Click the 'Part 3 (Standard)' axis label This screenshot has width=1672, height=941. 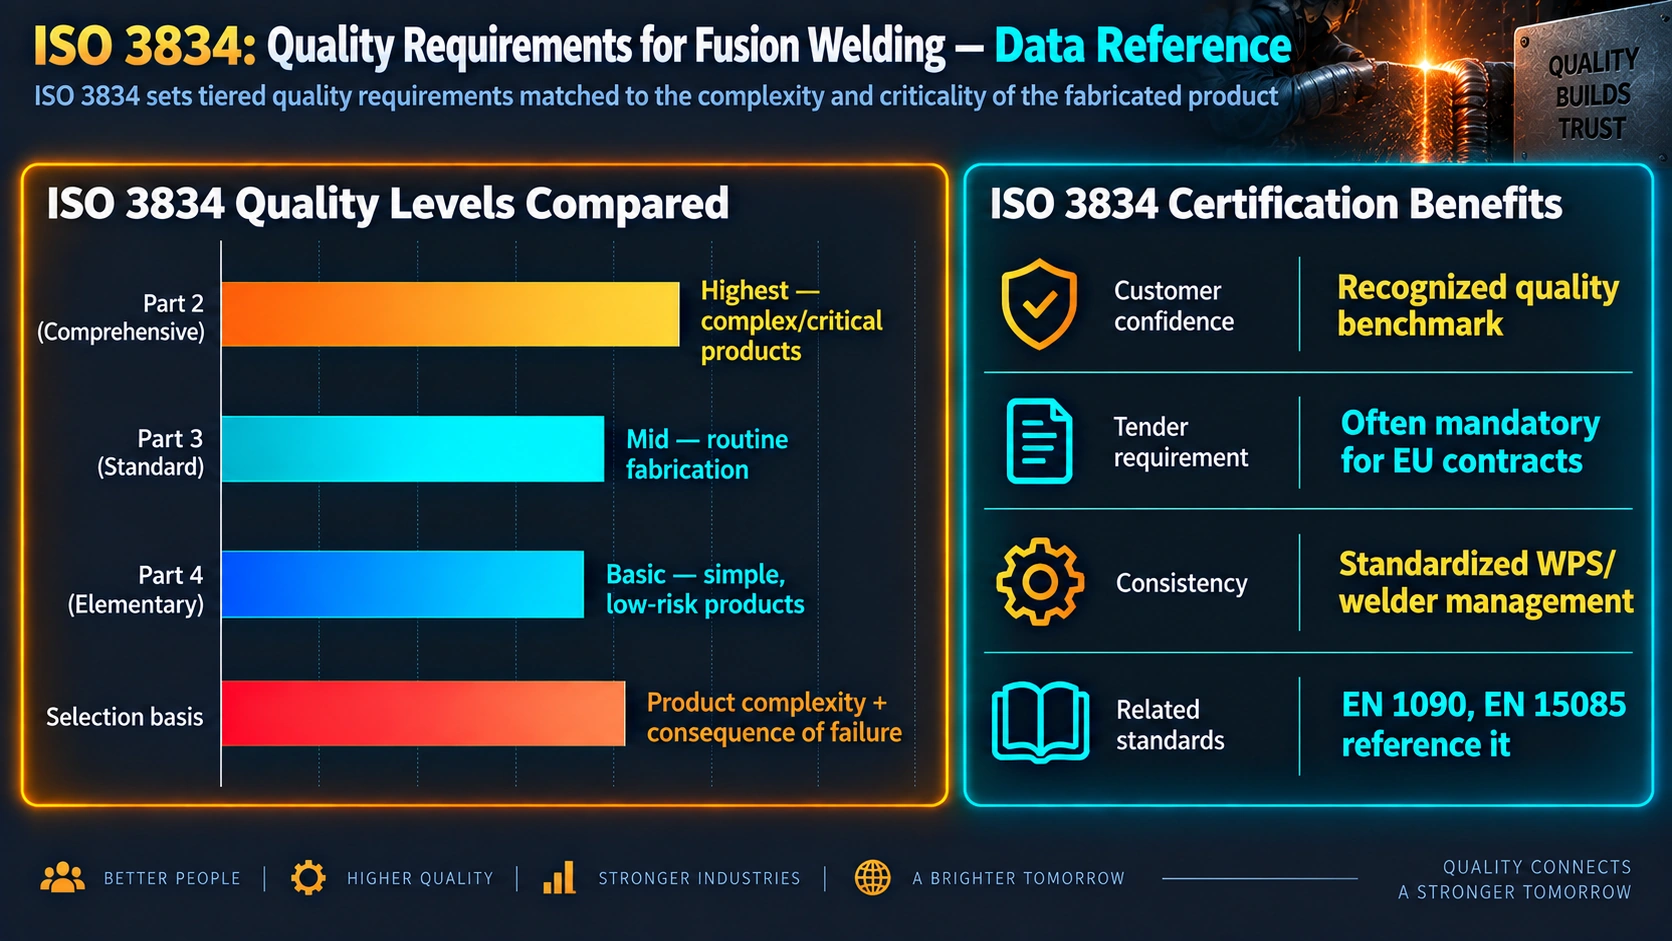pyautogui.click(x=150, y=452)
